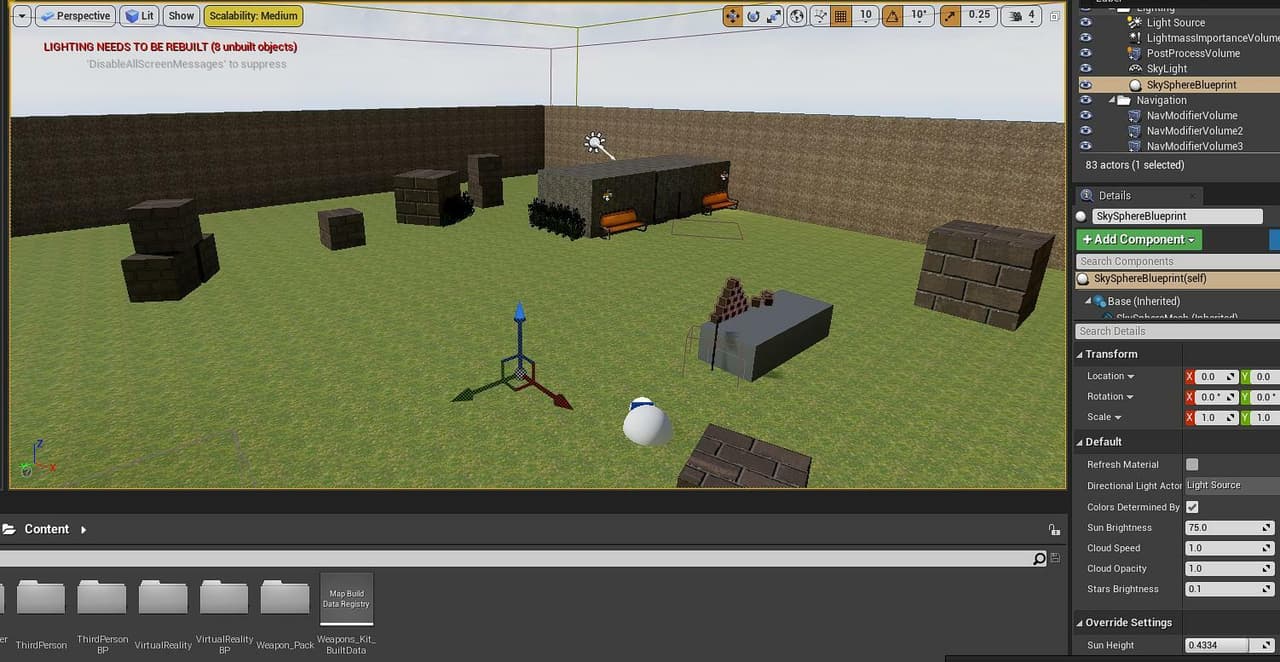Open the Content path arrow dropdown

pos(83,530)
